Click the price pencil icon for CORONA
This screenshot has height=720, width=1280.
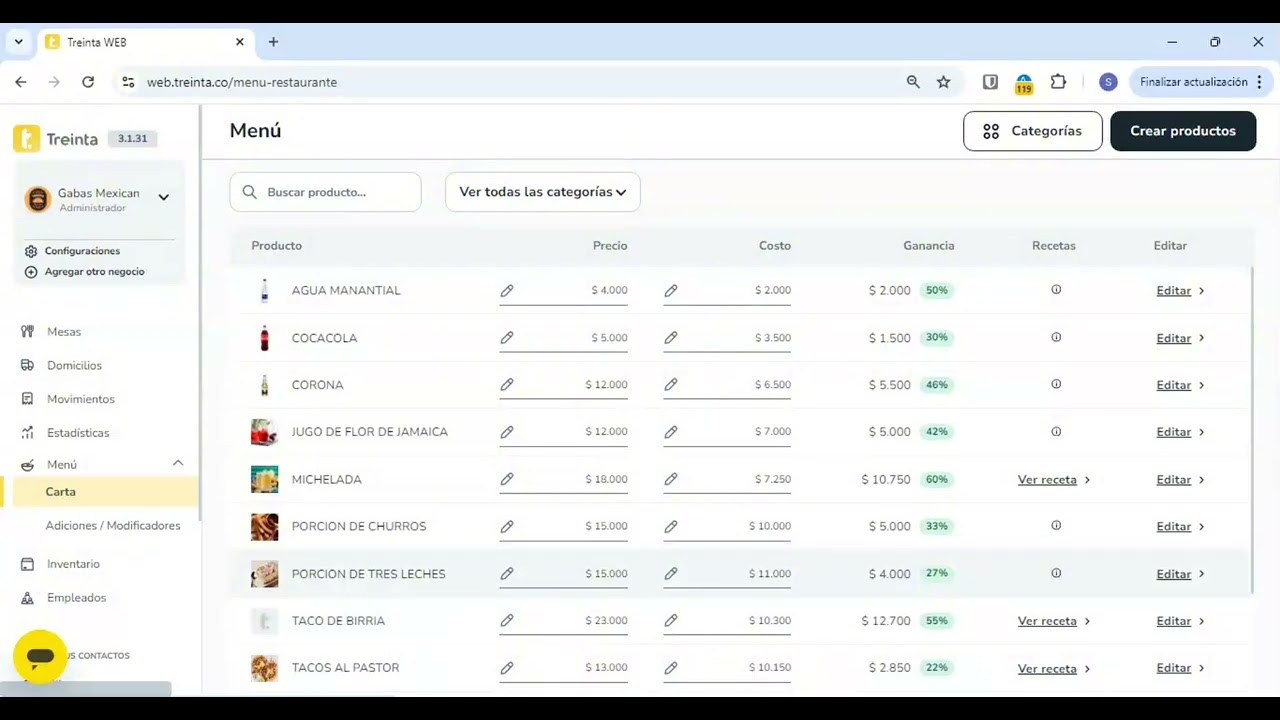click(507, 385)
